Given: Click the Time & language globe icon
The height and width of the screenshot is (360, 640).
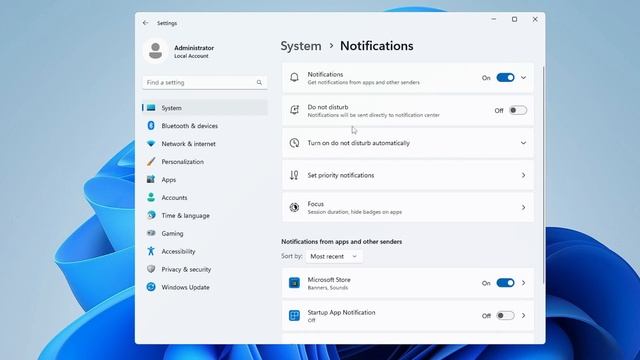Looking at the screenshot, I should click(151, 215).
